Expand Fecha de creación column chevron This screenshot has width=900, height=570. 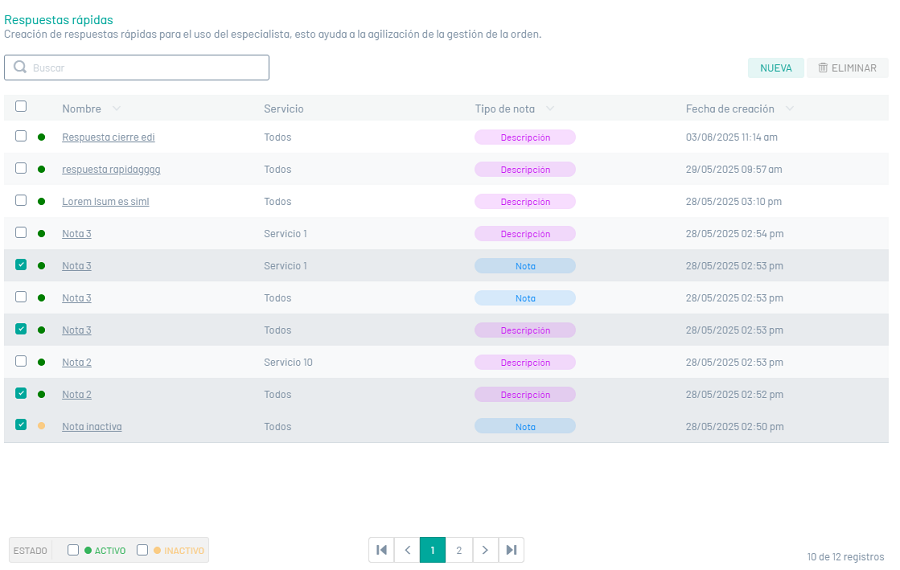pos(790,109)
